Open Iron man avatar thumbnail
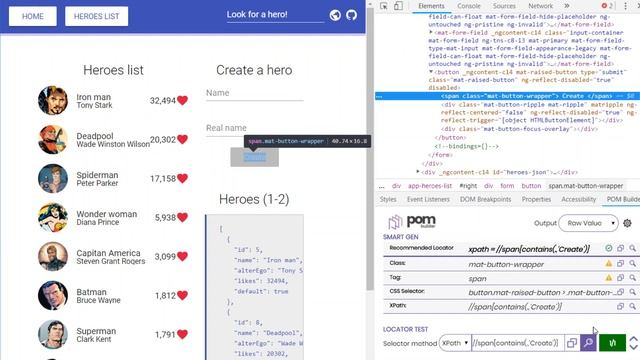 click(53, 100)
